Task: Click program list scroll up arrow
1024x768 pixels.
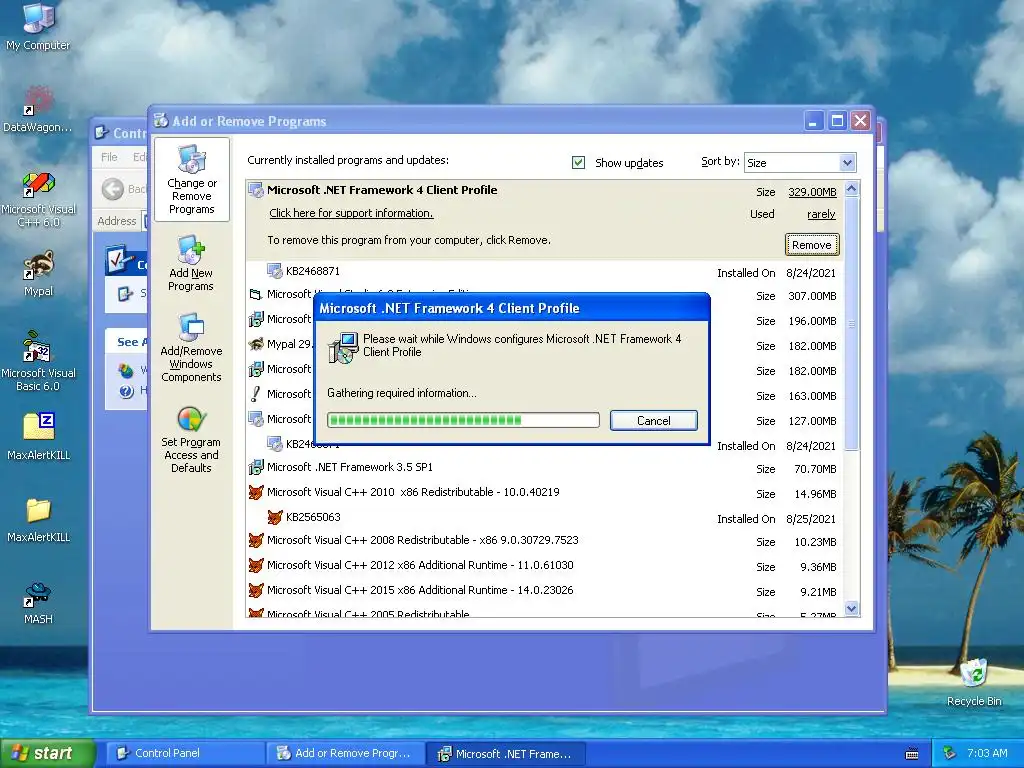Action: tap(851, 189)
